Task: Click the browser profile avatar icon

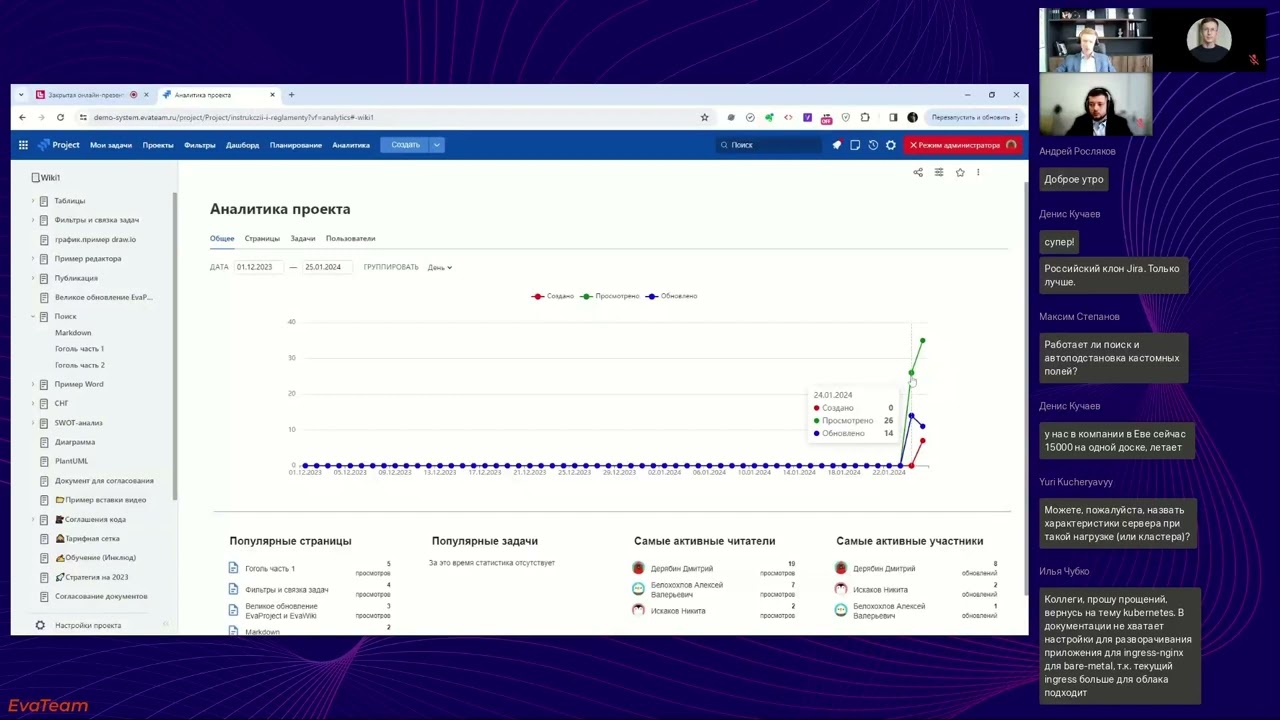Action: (912, 117)
